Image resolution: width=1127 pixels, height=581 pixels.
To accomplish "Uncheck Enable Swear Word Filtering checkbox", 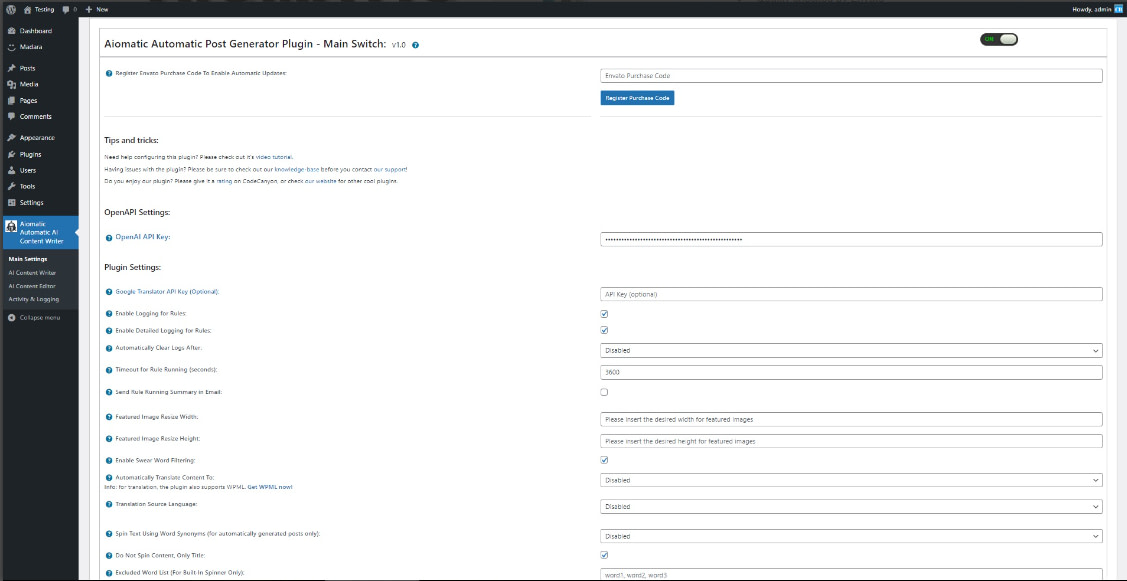I will [x=604, y=460].
